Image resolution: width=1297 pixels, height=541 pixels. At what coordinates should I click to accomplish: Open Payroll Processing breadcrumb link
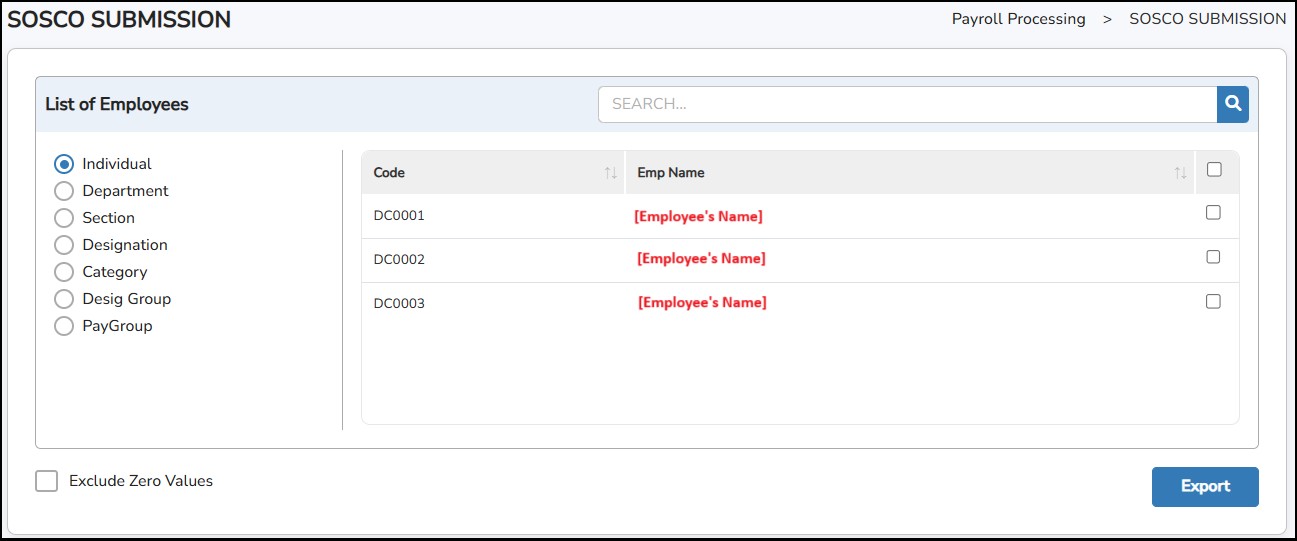[1018, 19]
